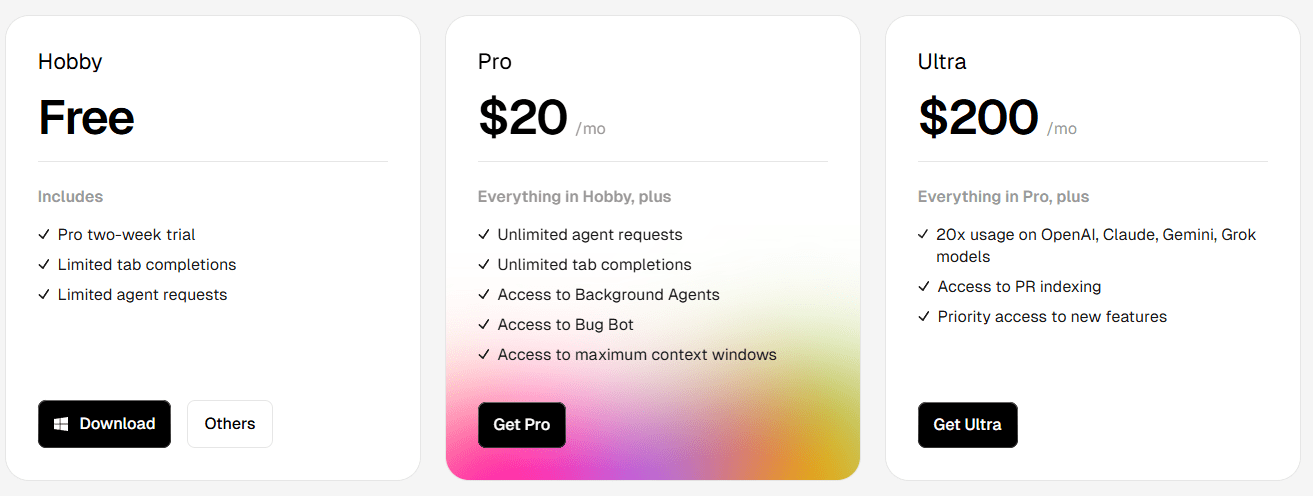Click the $20 per month price
Screen dimensions: 1313x496
tap(542, 118)
